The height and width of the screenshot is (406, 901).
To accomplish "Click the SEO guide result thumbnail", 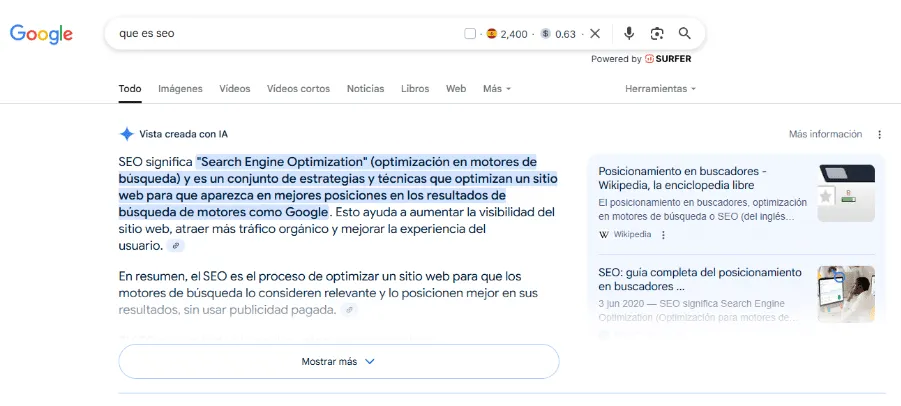I will pyautogui.click(x=846, y=294).
